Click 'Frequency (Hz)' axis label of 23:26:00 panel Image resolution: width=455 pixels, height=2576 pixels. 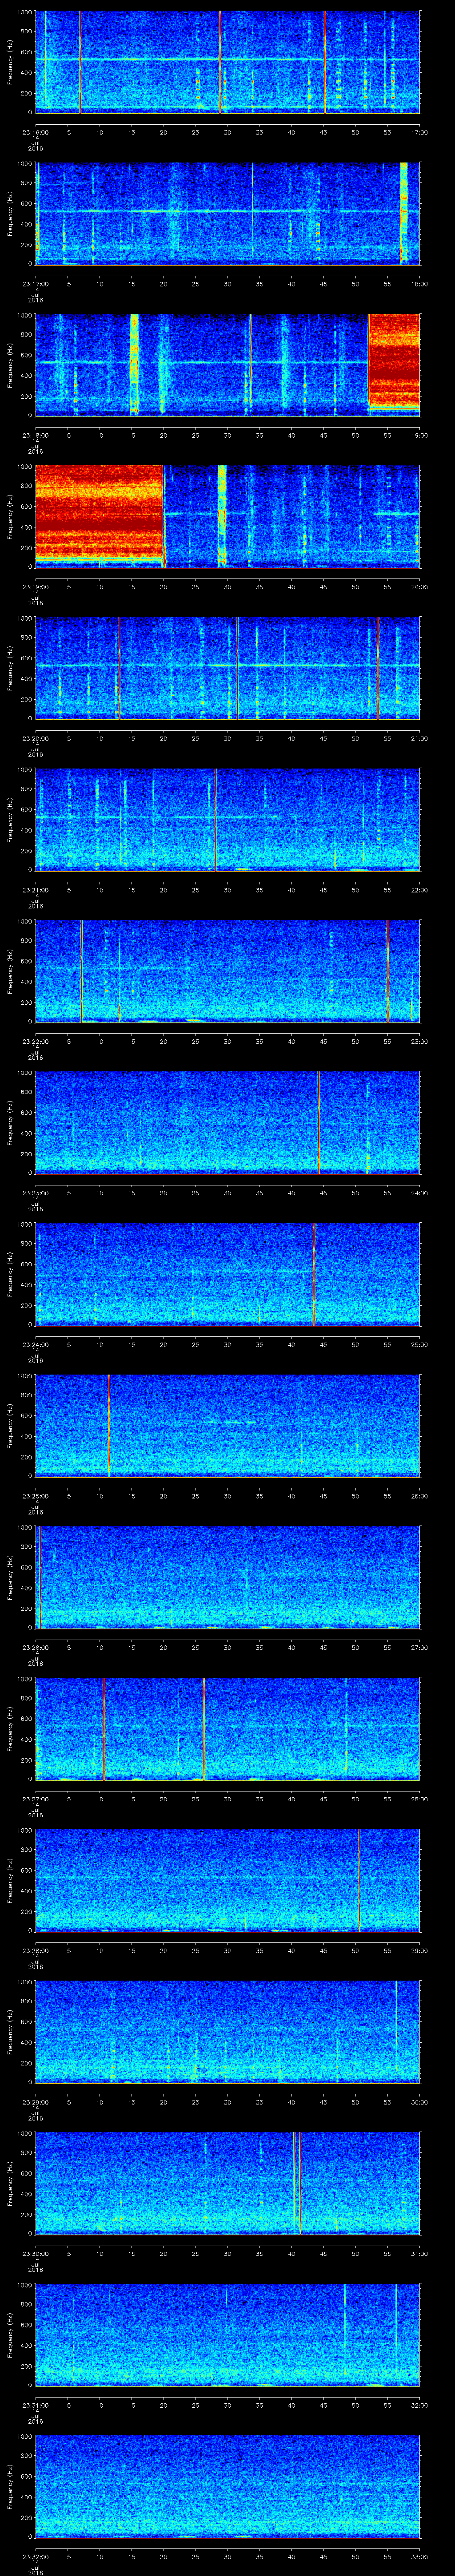point(10,1577)
